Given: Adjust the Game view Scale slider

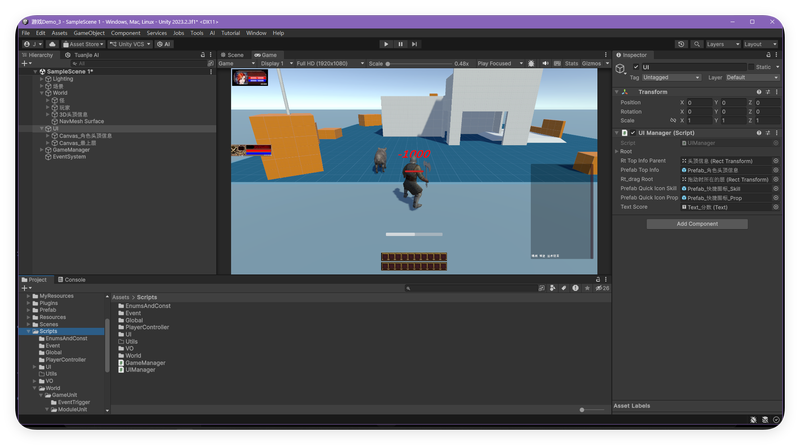Looking at the screenshot, I should tap(419, 64).
